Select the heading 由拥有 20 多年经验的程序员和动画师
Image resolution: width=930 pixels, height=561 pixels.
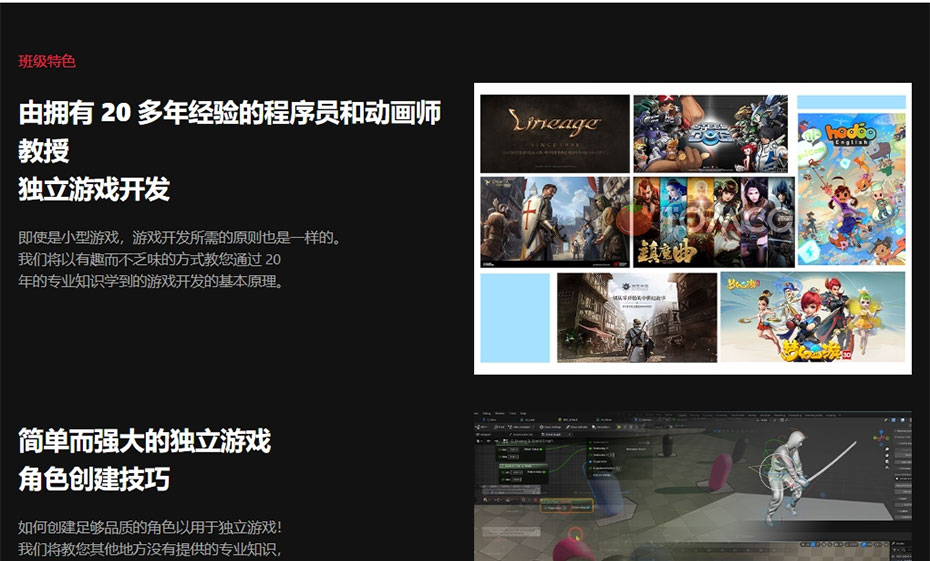[x=230, y=112]
